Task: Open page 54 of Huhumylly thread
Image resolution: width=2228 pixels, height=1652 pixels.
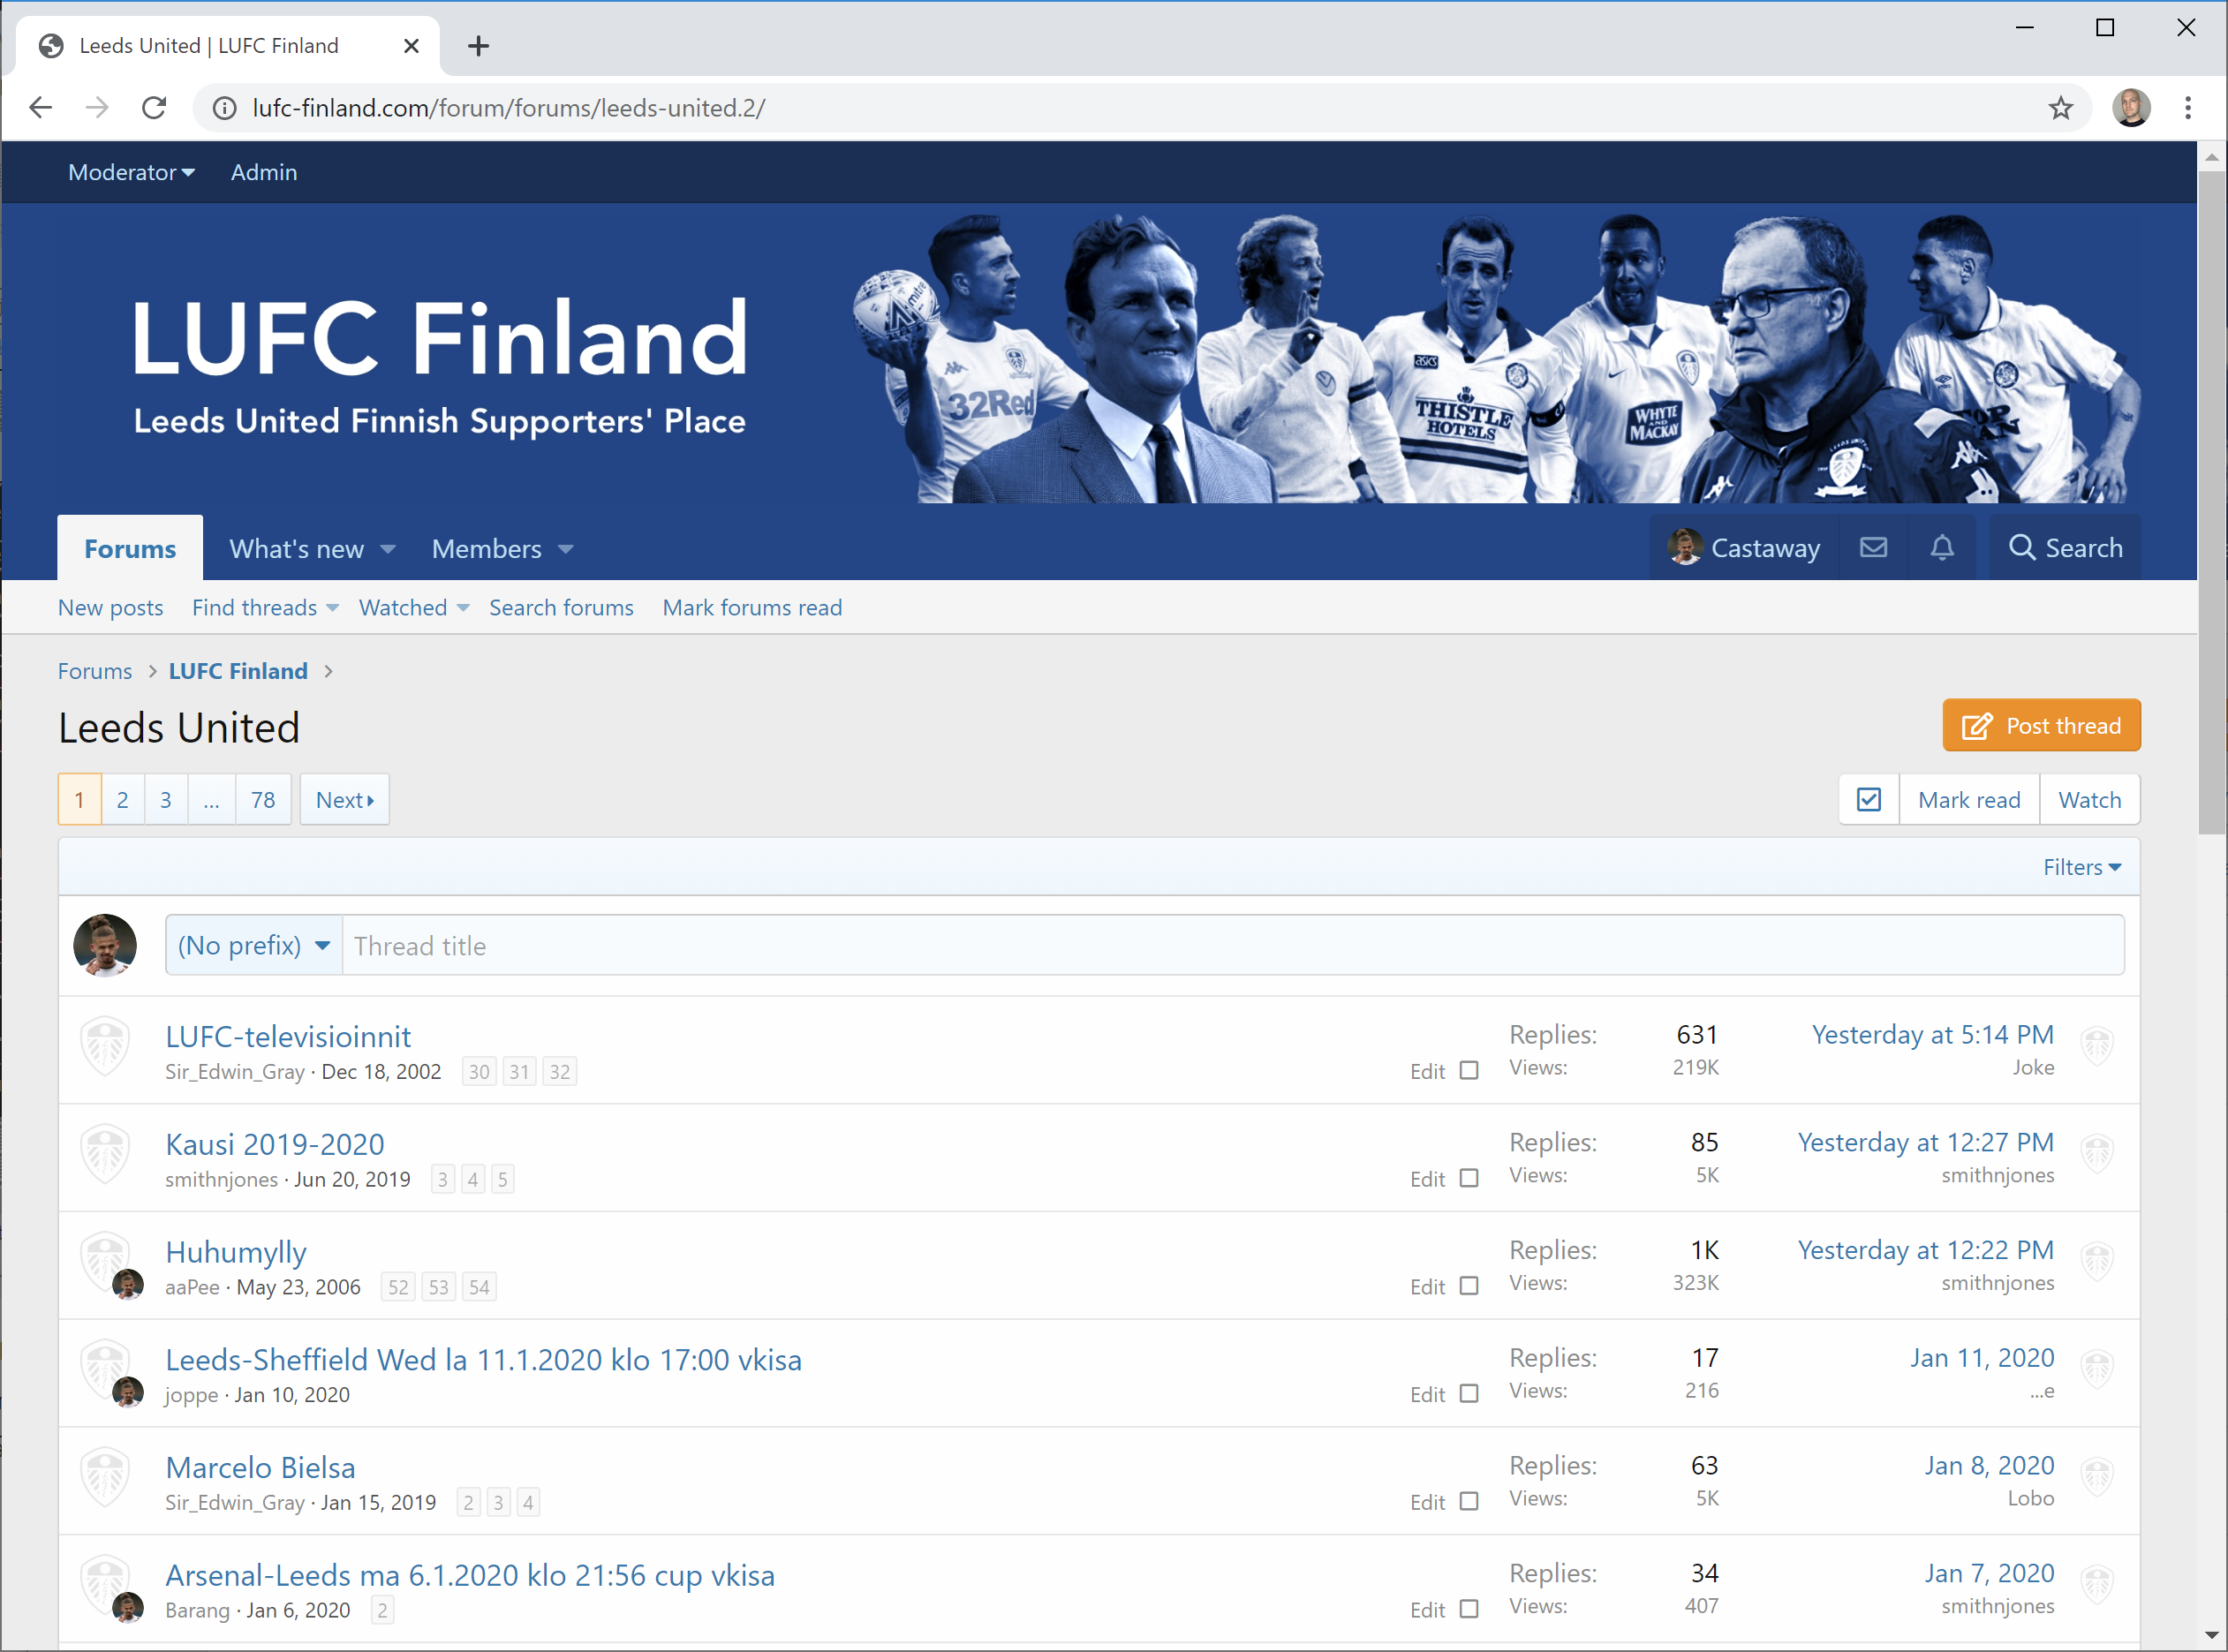Action: tap(479, 1287)
